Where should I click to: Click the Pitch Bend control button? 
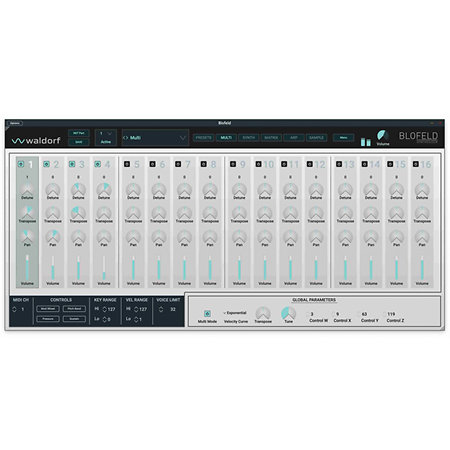pyautogui.click(x=74, y=309)
